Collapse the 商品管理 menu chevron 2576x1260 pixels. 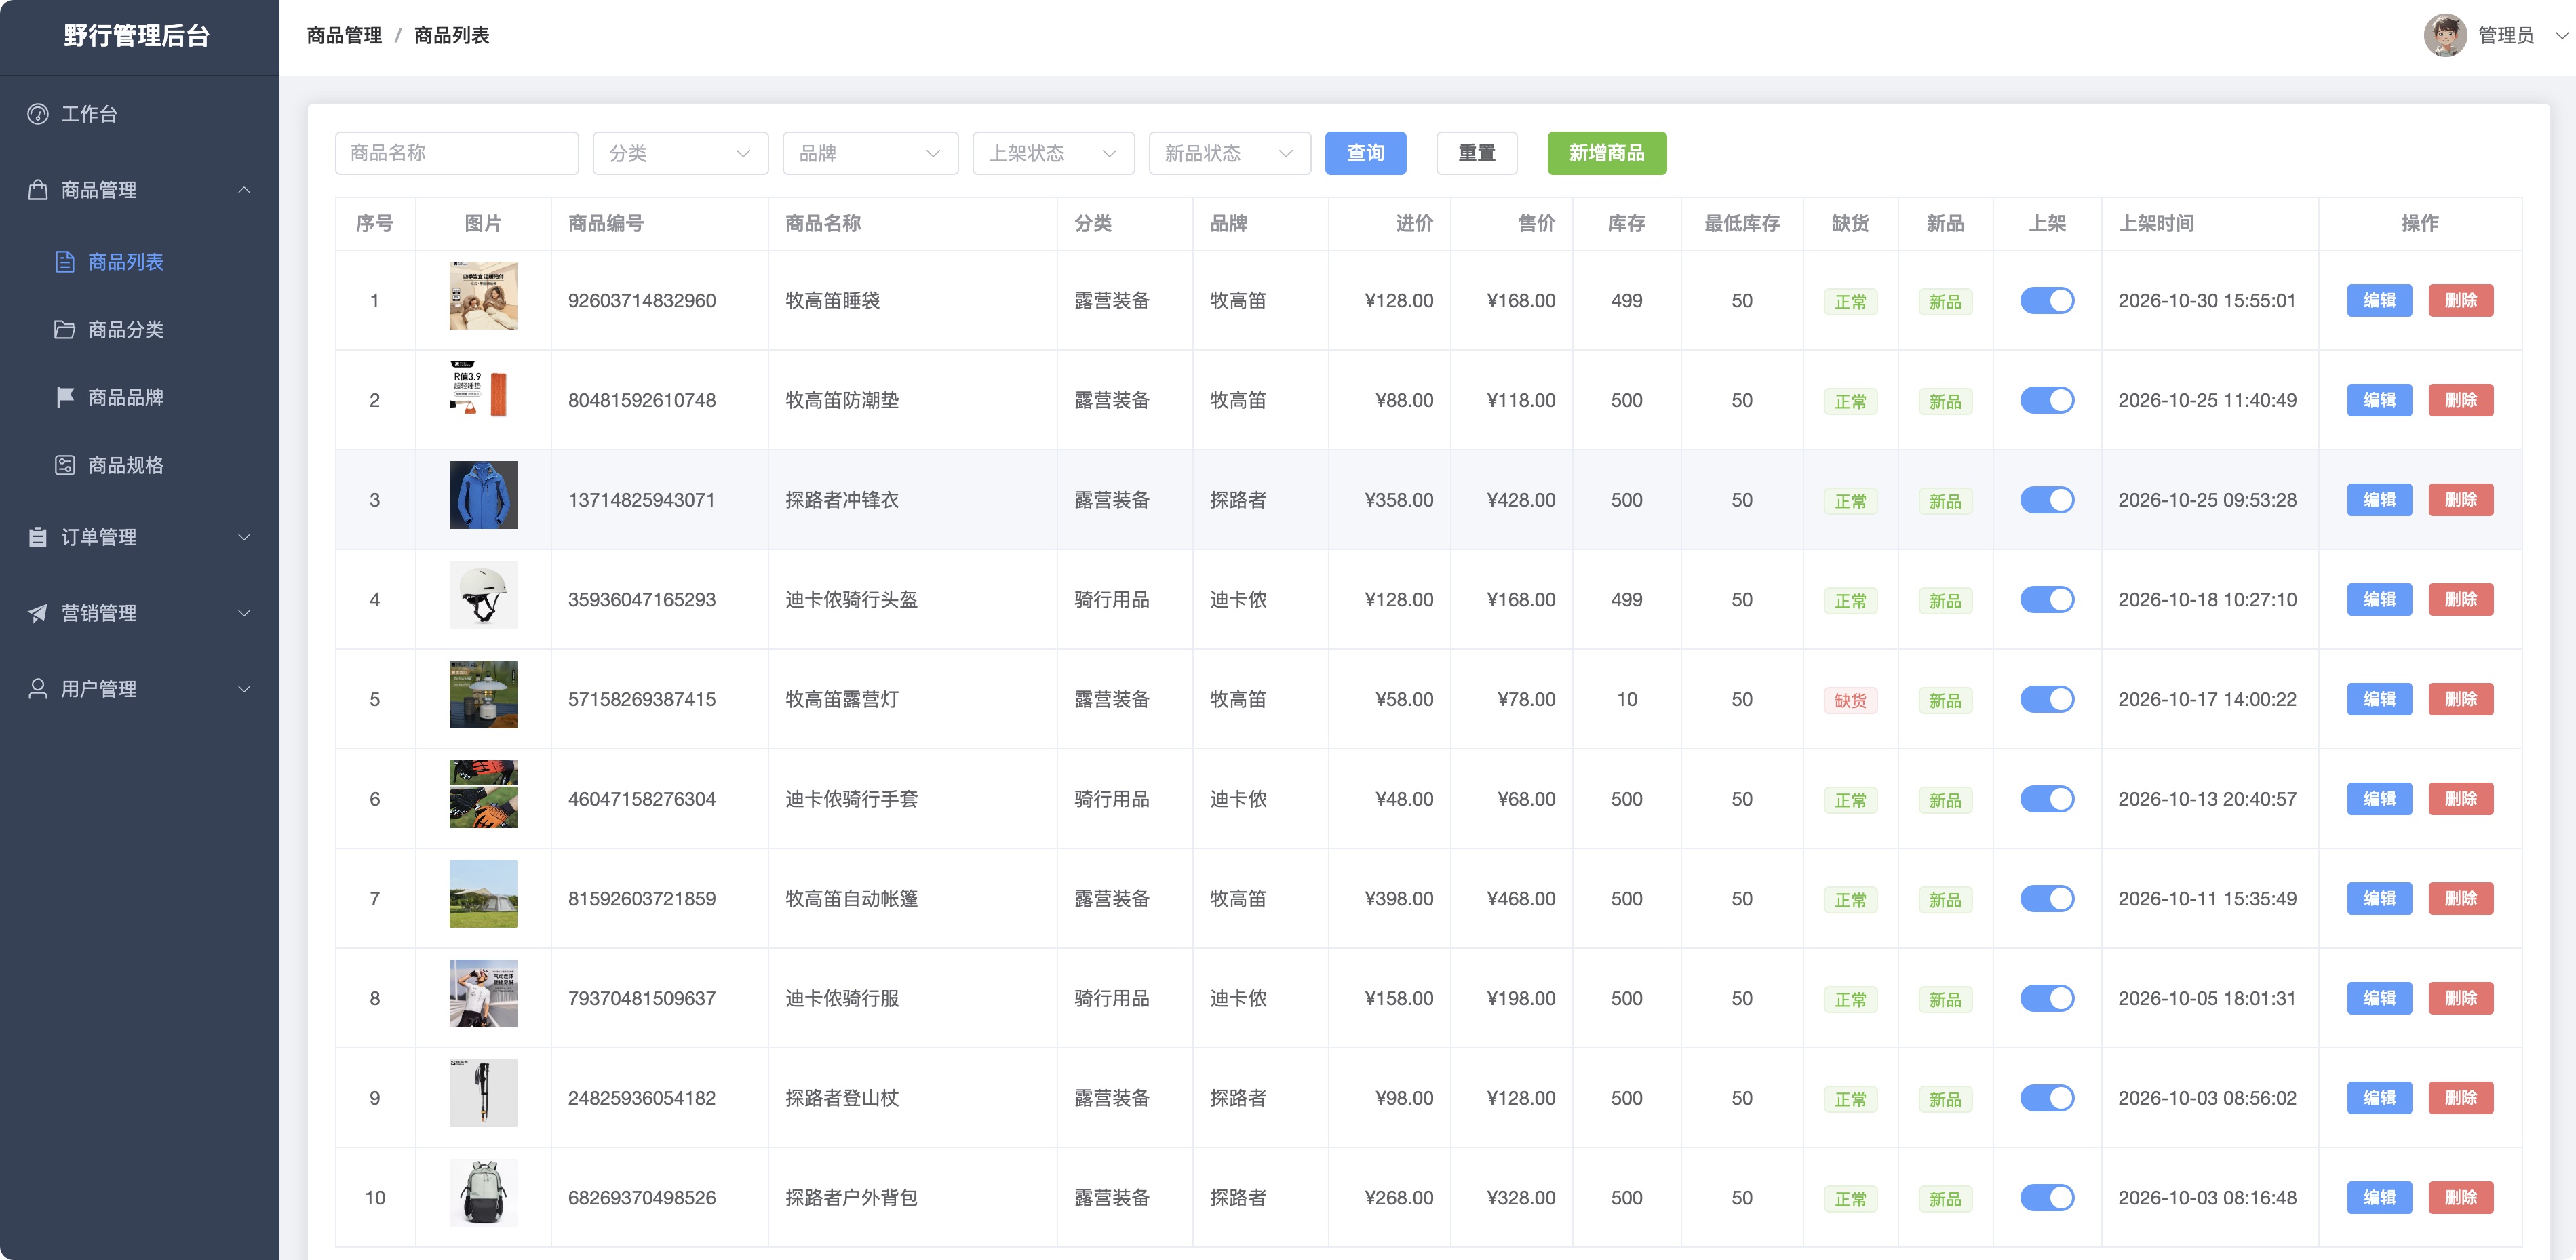tap(244, 190)
